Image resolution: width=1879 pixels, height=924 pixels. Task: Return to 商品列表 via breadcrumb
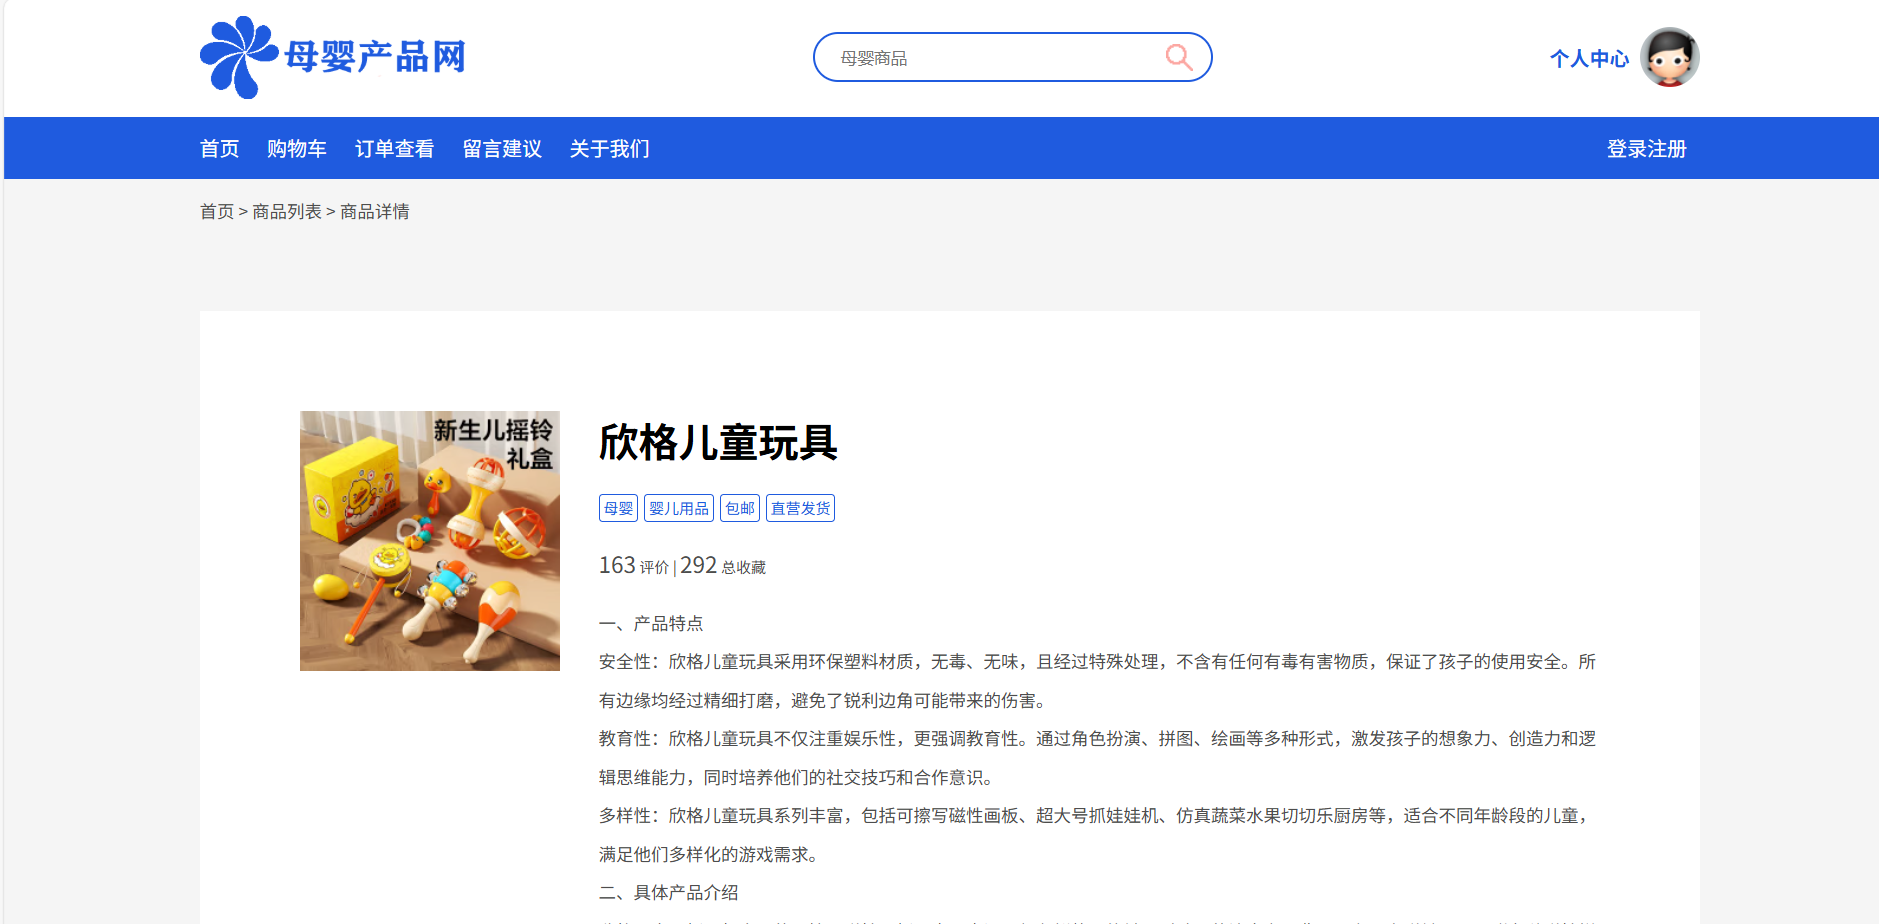click(x=287, y=212)
